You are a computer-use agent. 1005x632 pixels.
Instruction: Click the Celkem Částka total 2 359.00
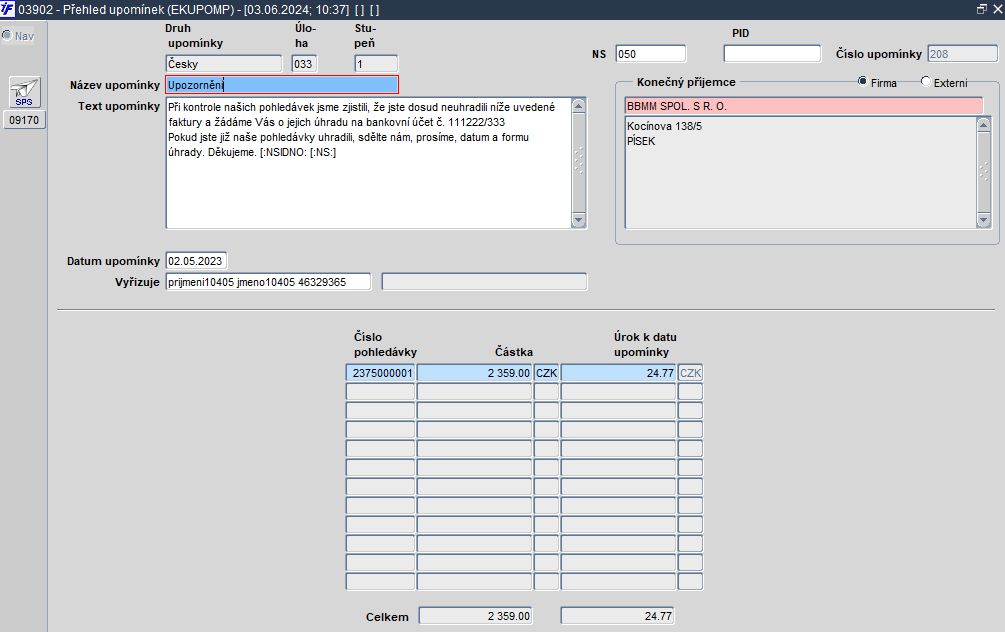coord(476,615)
